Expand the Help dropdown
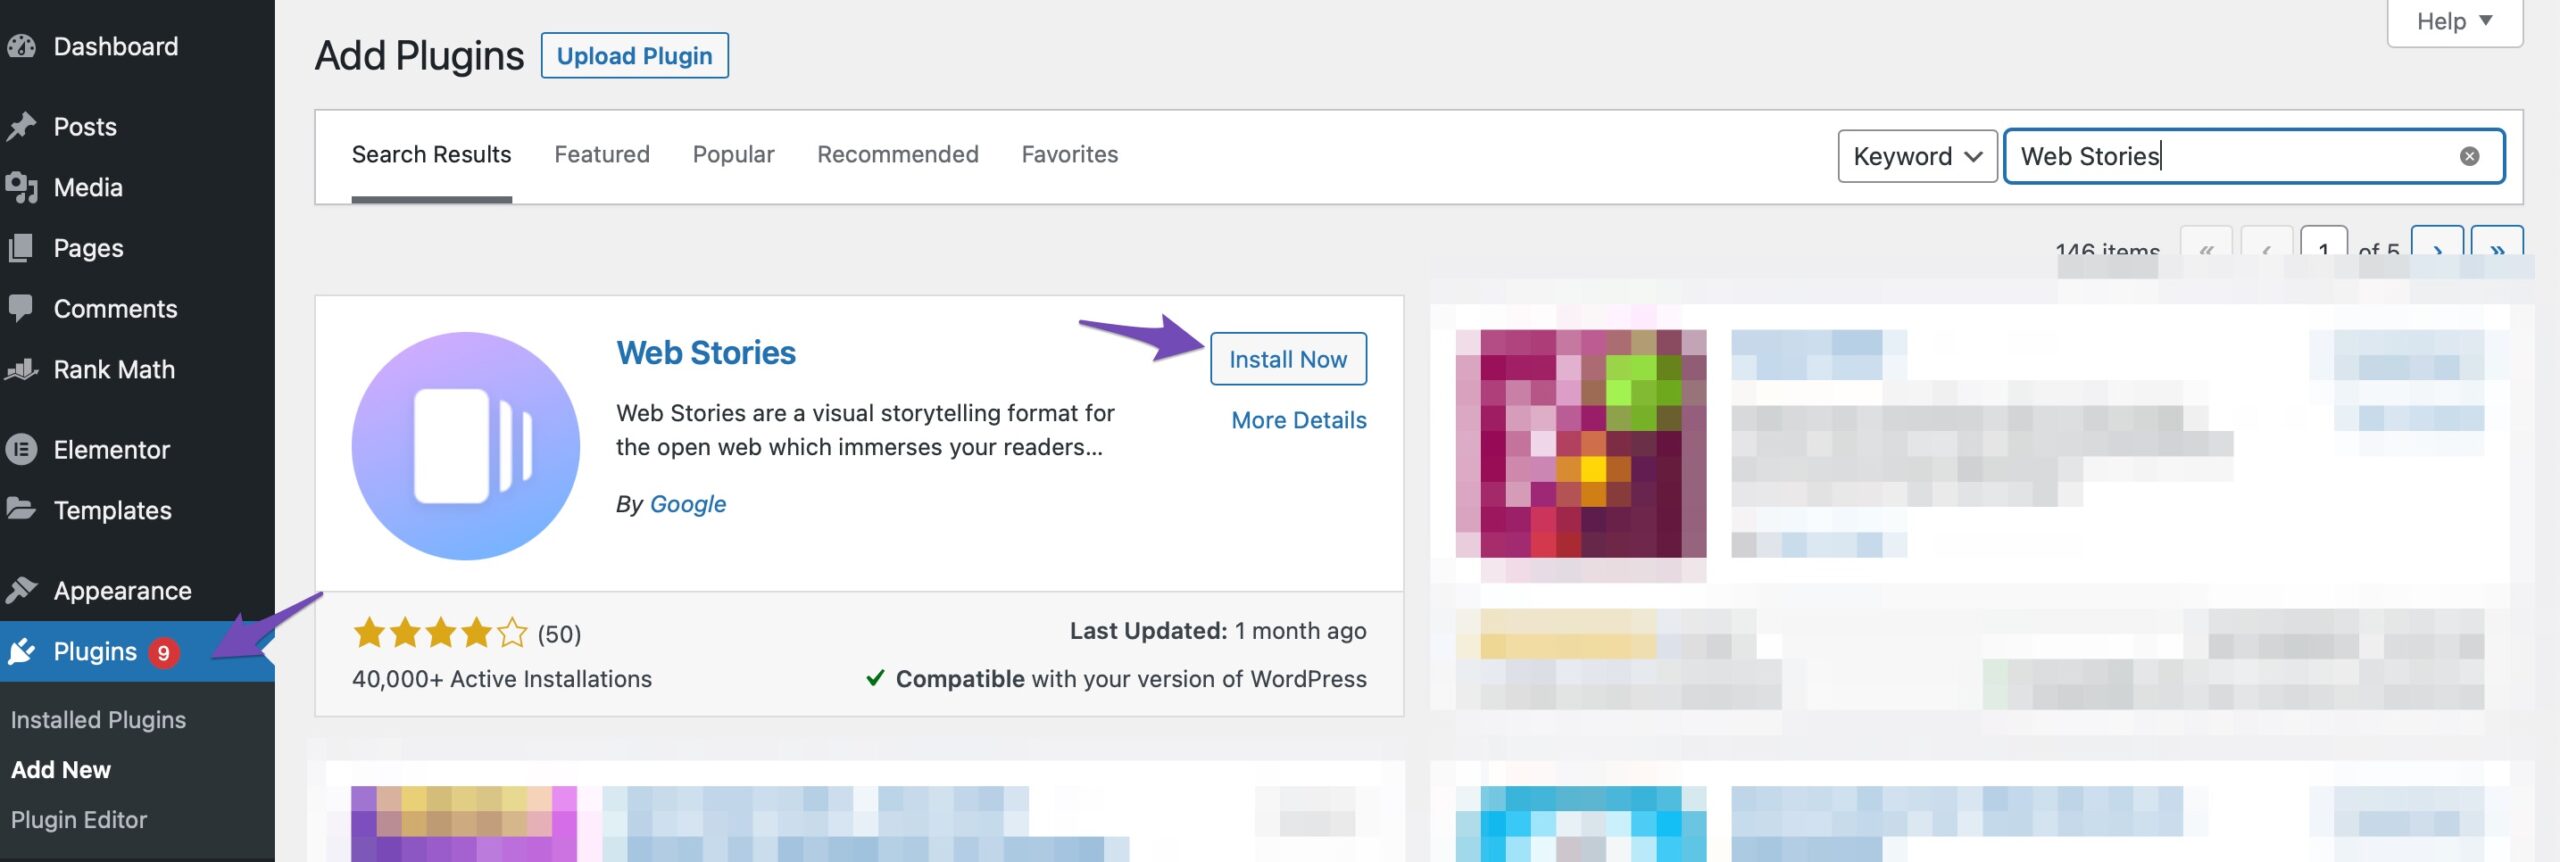The width and height of the screenshot is (2560, 862). point(2454,22)
